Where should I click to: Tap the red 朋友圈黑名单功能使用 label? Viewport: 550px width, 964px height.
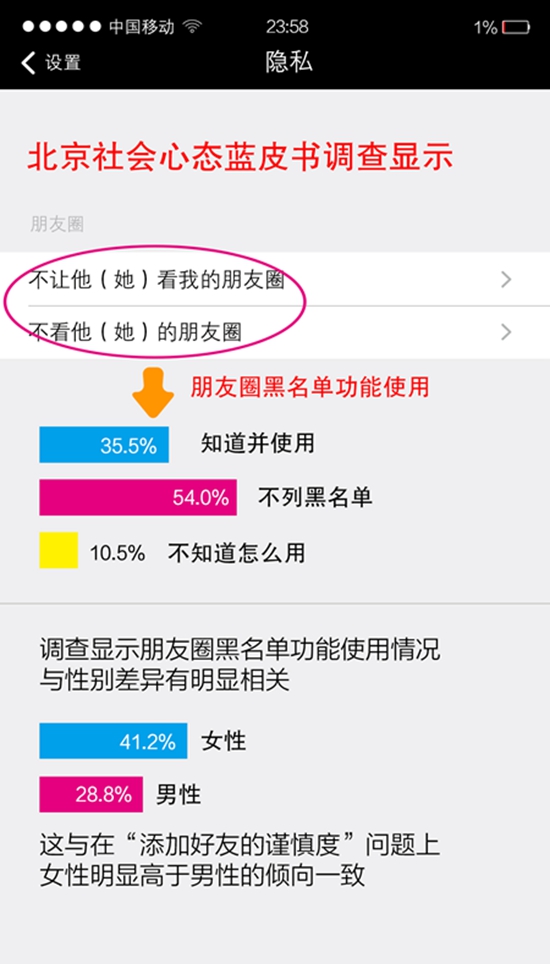pyautogui.click(x=309, y=387)
